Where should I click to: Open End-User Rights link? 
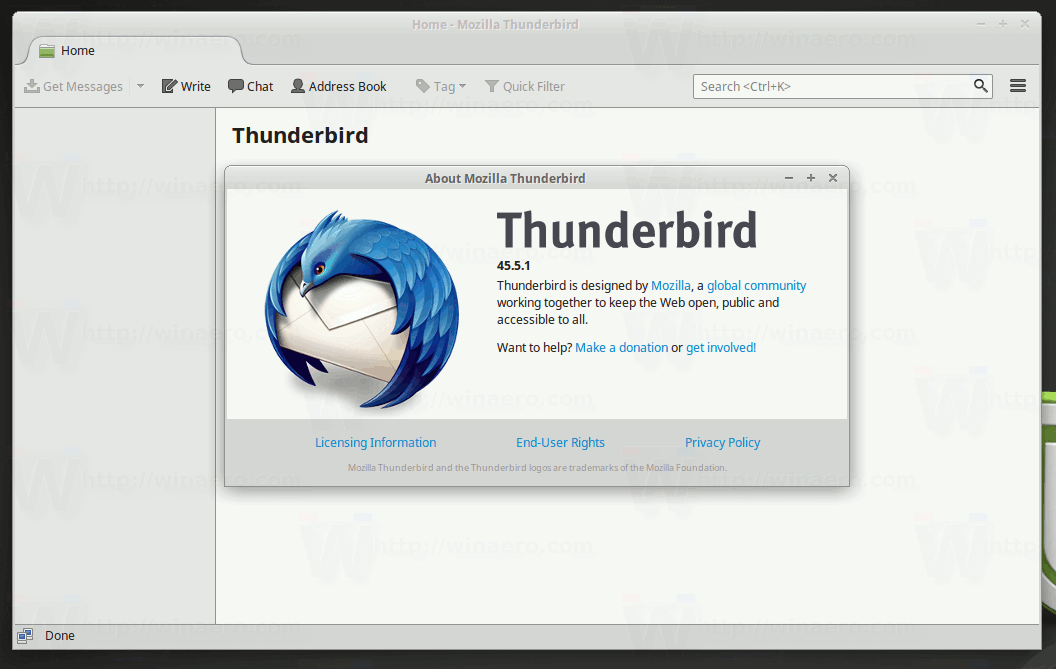tap(560, 443)
